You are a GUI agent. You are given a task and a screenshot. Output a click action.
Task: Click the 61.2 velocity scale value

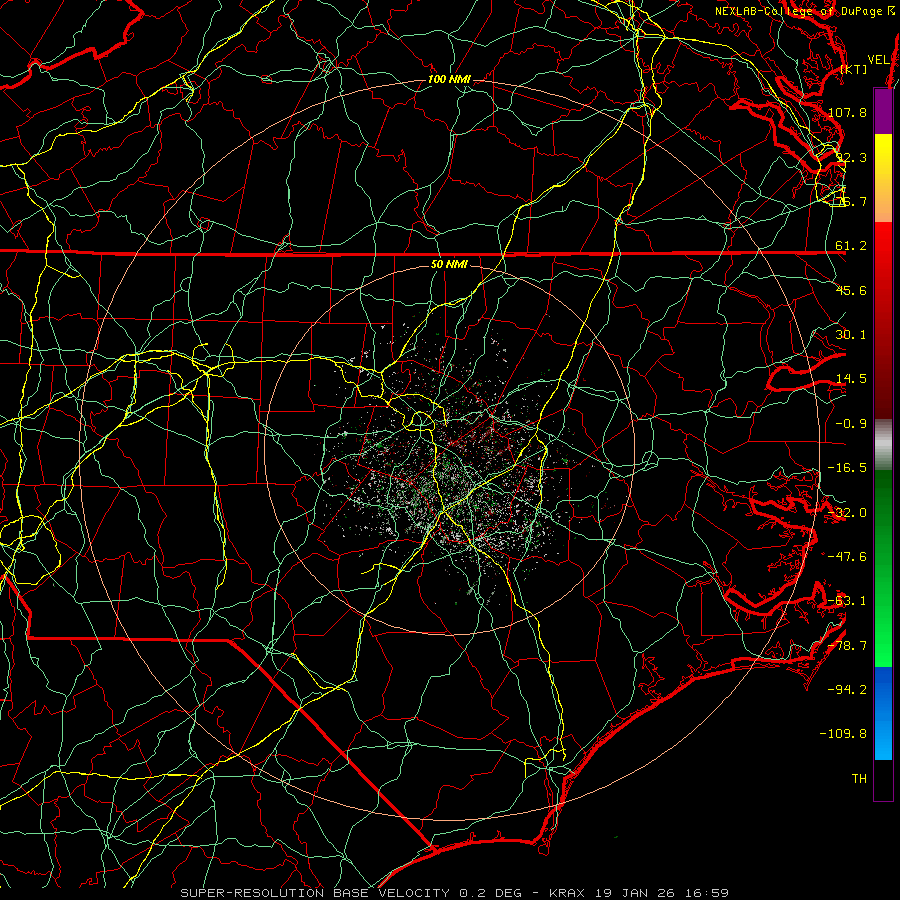pos(851,246)
